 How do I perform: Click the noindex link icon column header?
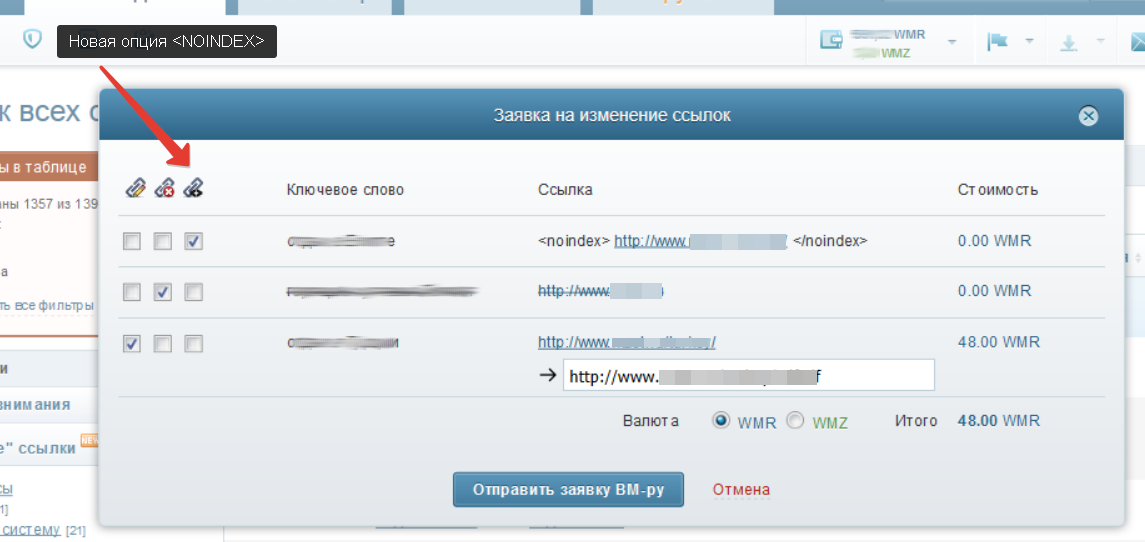point(193,188)
